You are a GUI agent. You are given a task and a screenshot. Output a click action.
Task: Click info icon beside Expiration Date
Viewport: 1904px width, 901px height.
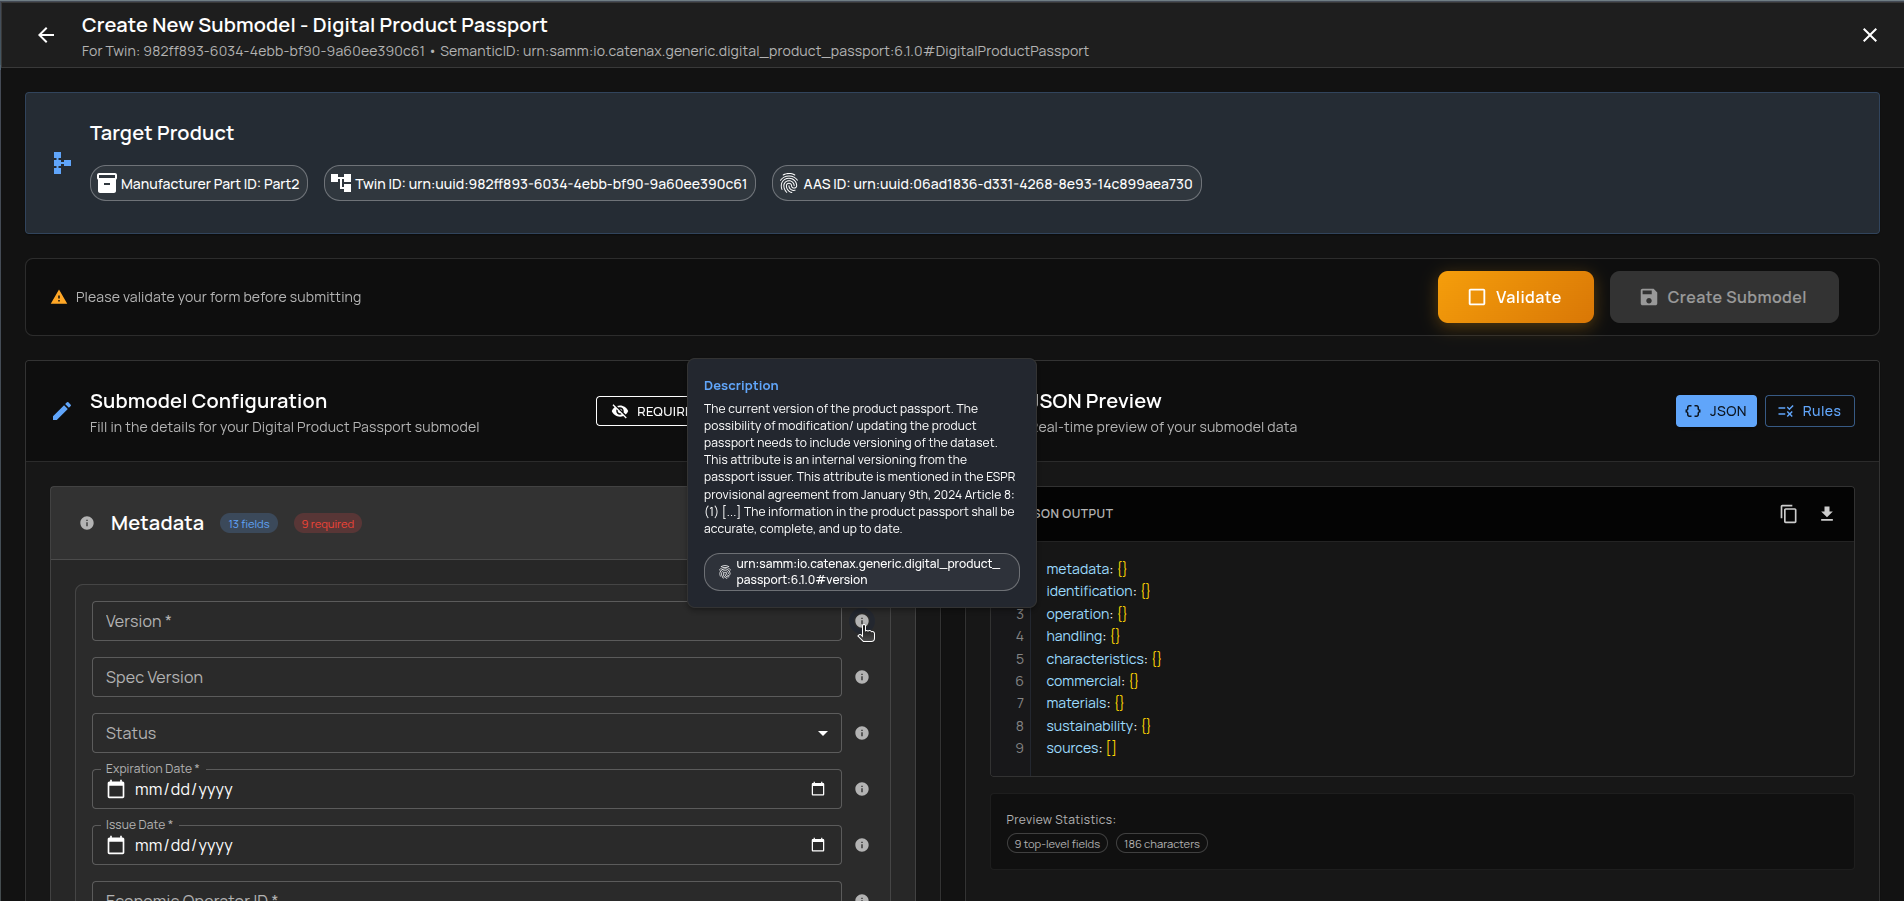[862, 789]
